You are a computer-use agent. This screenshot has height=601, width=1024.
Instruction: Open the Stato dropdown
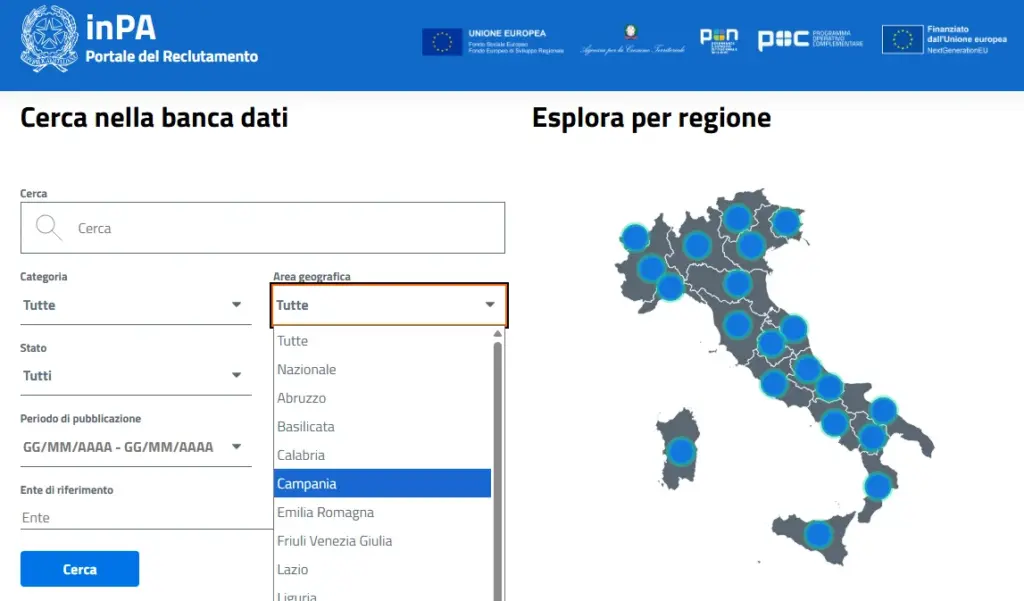(x=136, y=376)
